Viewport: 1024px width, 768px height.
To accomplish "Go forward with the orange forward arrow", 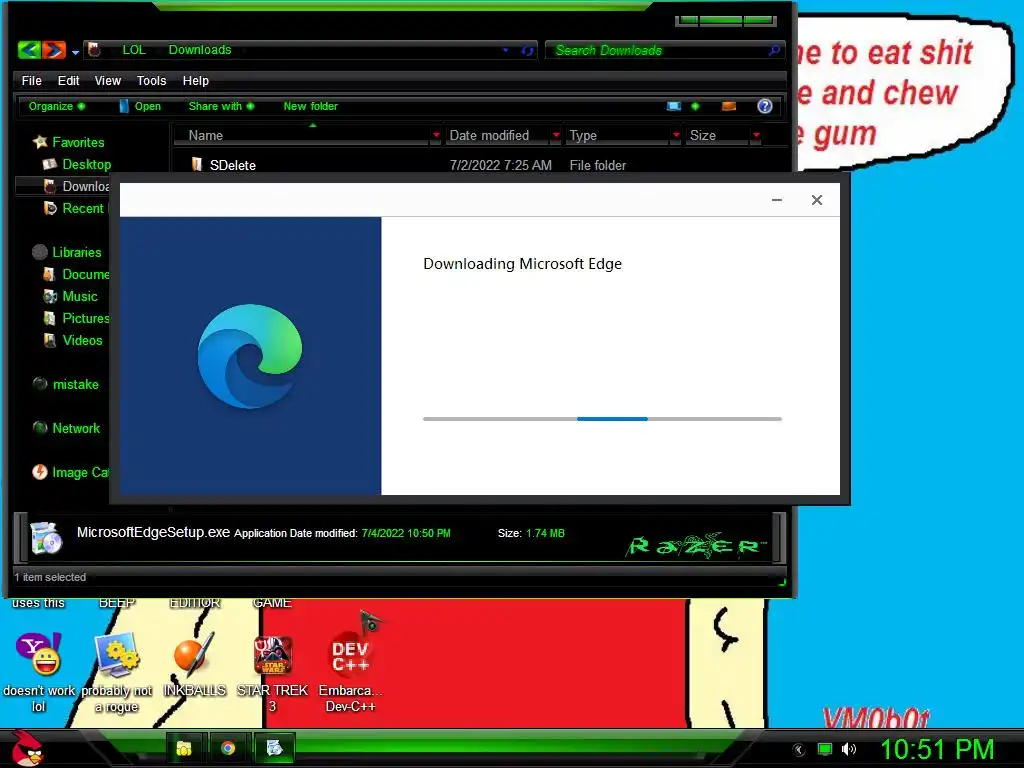I will pos(54,50).
